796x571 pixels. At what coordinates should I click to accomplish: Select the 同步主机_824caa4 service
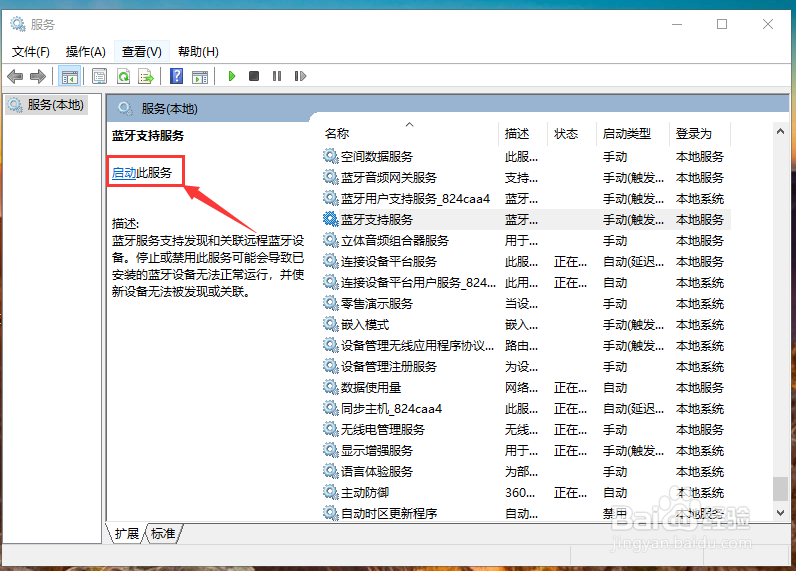click(x=391, y=409)
